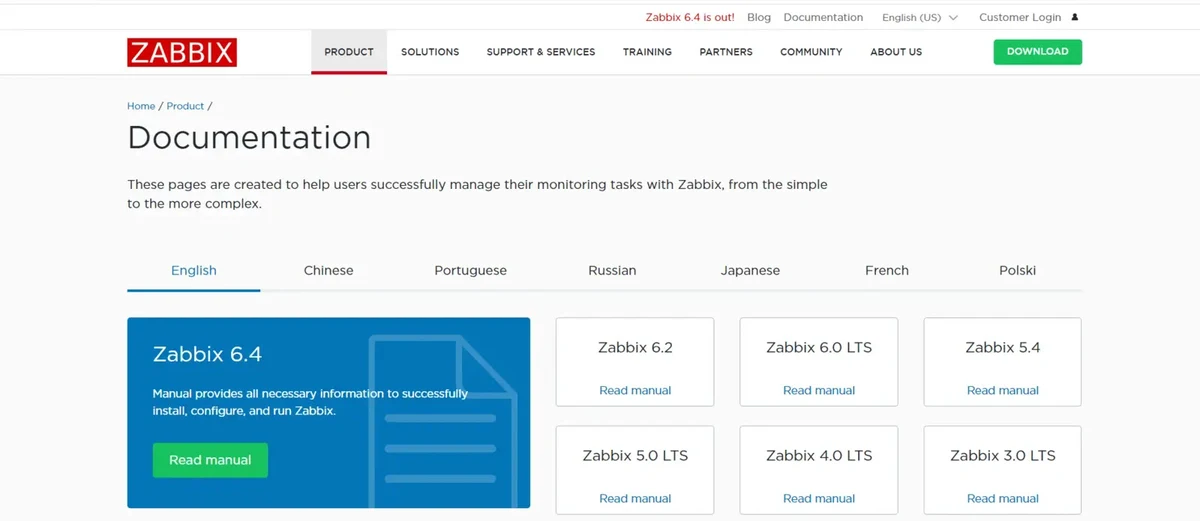The height and width of the screenshot is (521, 1200).
Task: Click the Zabbix 5.0 LTS card title
Action: [x=635, y=455]
